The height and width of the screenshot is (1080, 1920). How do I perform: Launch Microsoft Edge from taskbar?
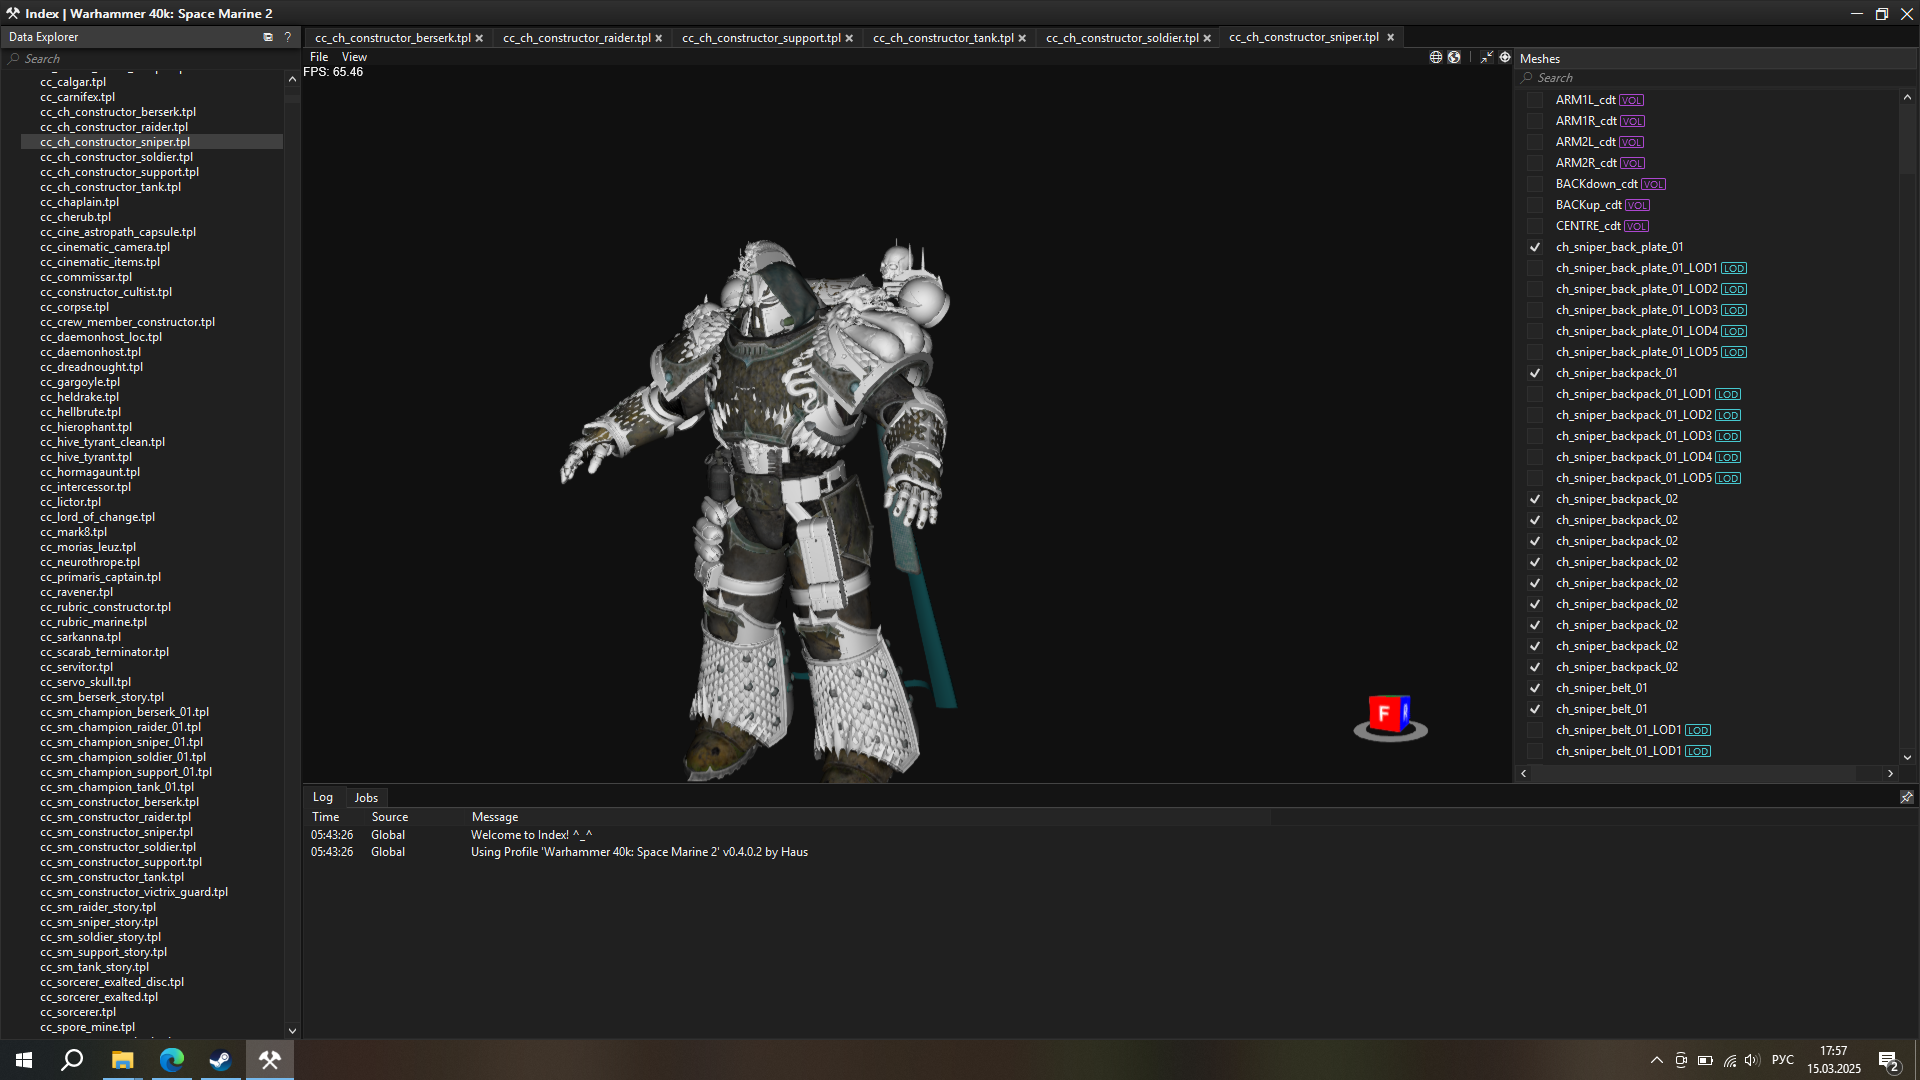171,1060
